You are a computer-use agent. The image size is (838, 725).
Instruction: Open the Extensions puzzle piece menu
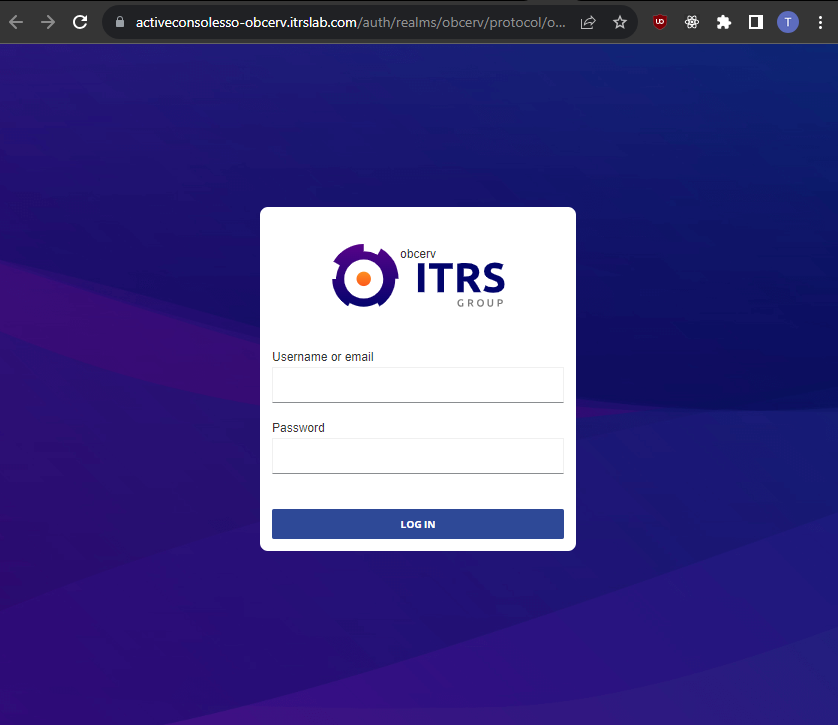pos(724,22)
